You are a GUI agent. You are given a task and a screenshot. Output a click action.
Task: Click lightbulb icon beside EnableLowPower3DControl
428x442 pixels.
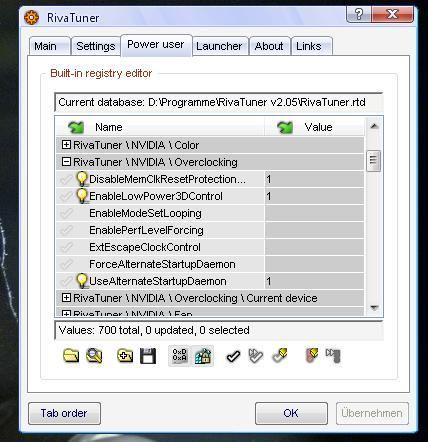pos(82,196)
